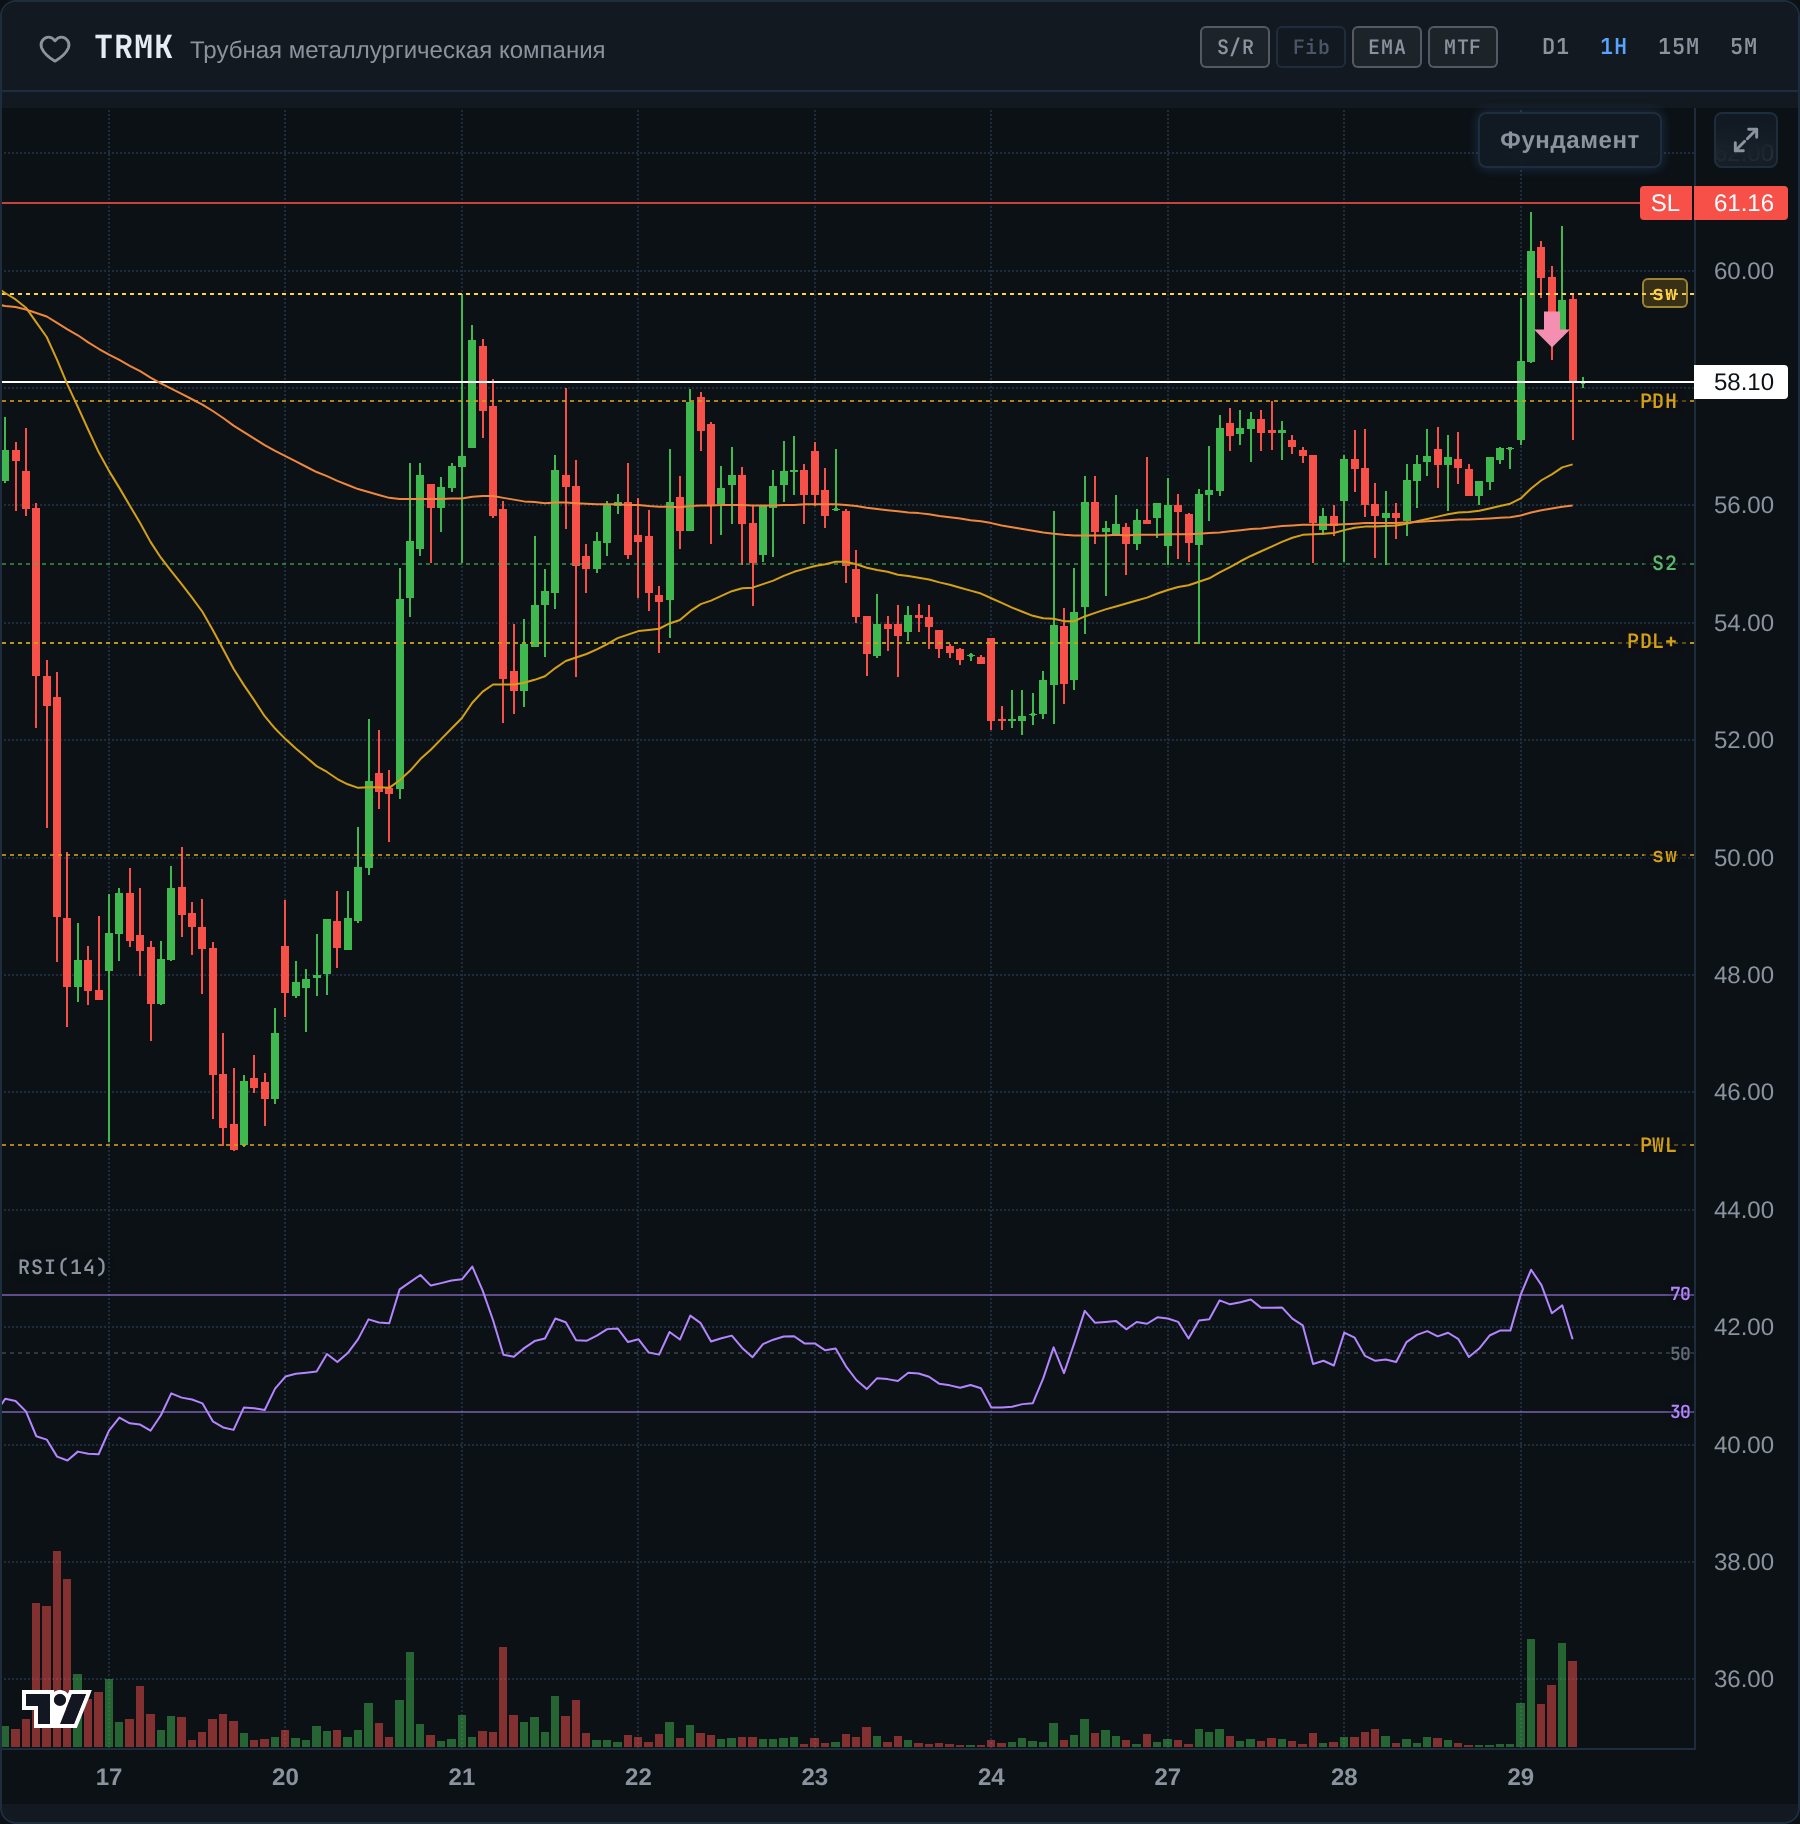Select the 61.16 stop-loss price tag
Viewport: 1800px width, 1824px height.
(x=1743, y=203)
